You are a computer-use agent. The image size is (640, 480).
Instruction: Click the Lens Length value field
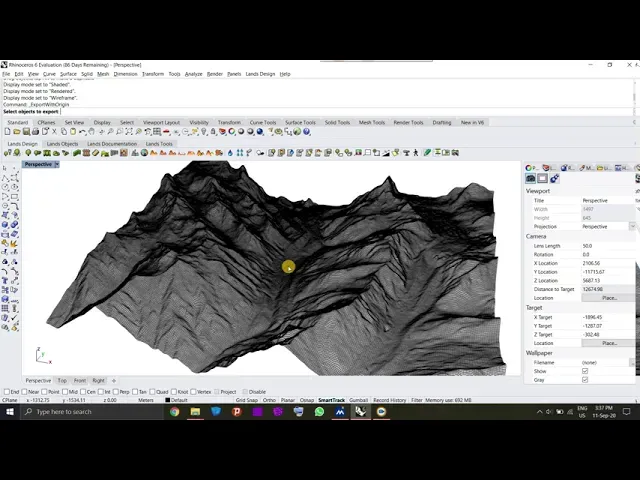pos(605,246)
